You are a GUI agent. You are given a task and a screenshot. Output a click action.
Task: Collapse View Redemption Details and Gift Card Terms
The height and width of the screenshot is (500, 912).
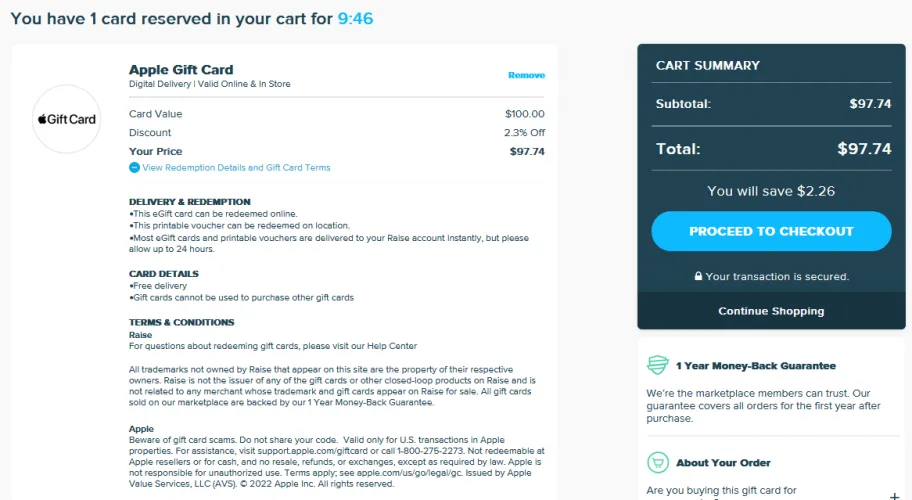(x=236, y=168)
